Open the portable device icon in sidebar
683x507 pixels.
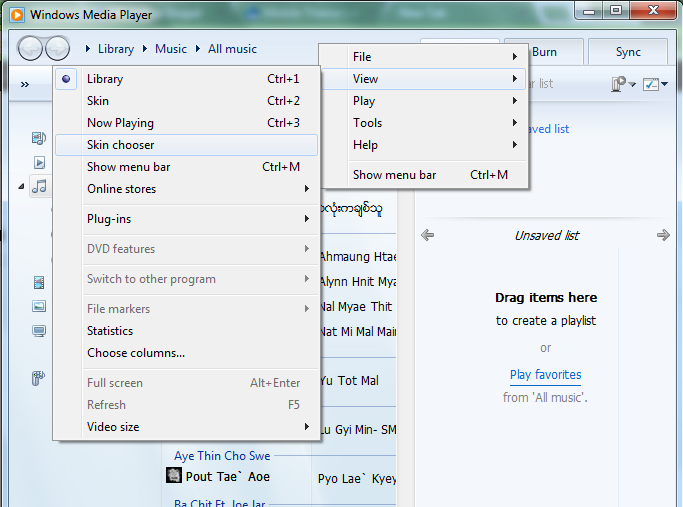(38, 378)
